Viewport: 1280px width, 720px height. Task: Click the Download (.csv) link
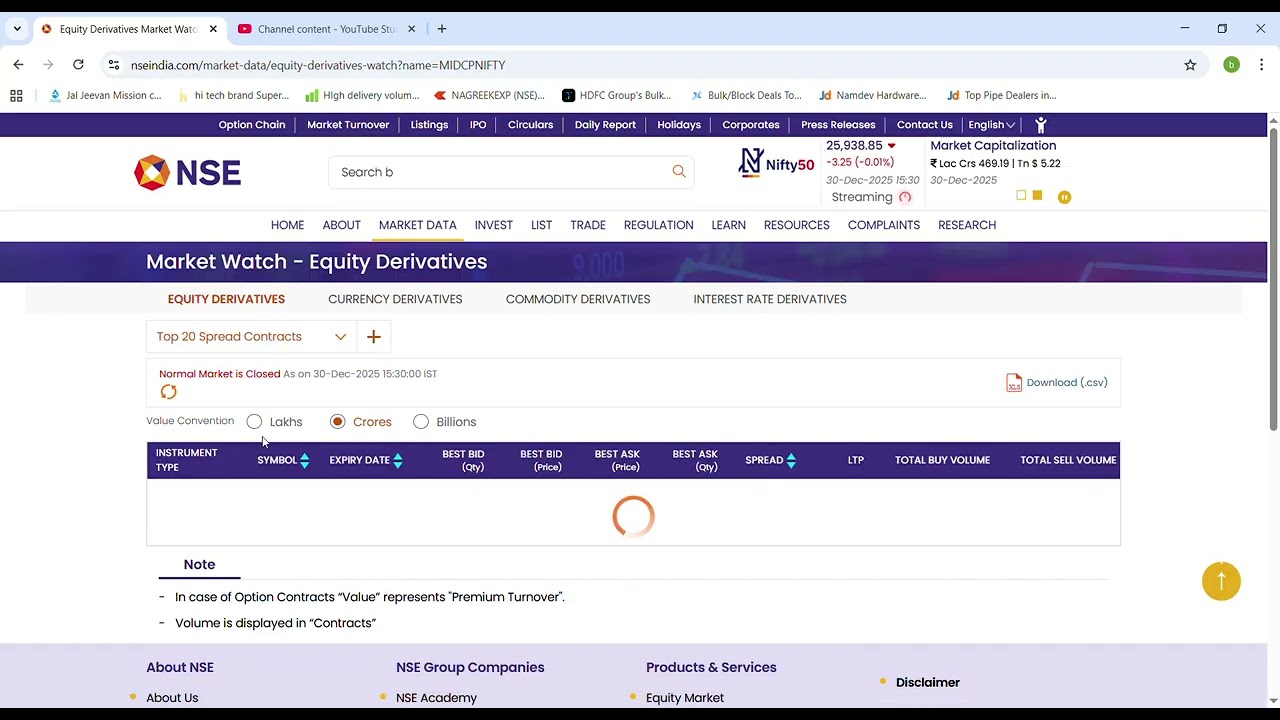coord(1067,383)
